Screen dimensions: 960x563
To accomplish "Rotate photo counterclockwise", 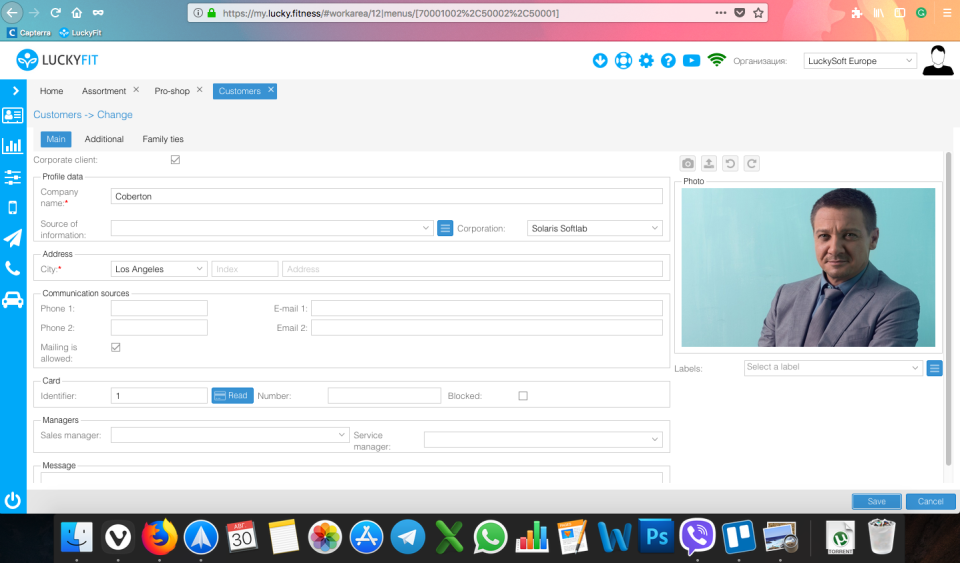I will (730, 163).
